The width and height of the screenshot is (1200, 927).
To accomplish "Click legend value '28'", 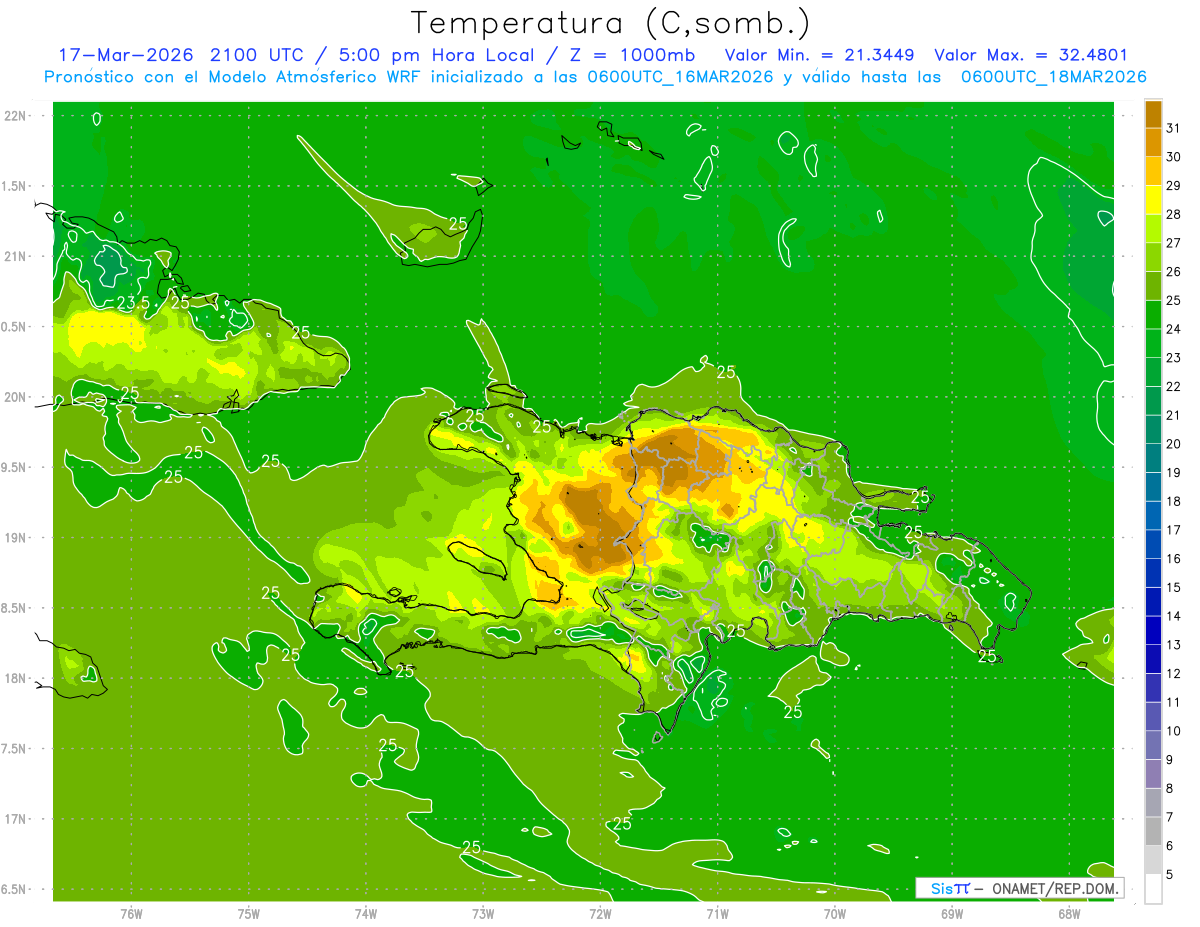I will [x=1173, y=214].
